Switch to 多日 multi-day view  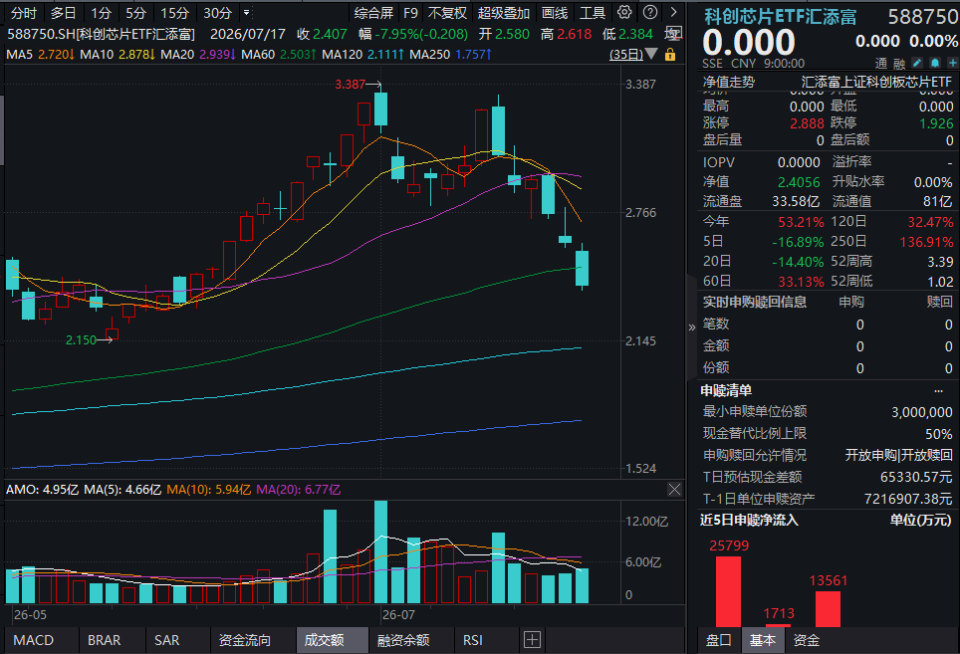pyautogui.click(x=63, y=13)
